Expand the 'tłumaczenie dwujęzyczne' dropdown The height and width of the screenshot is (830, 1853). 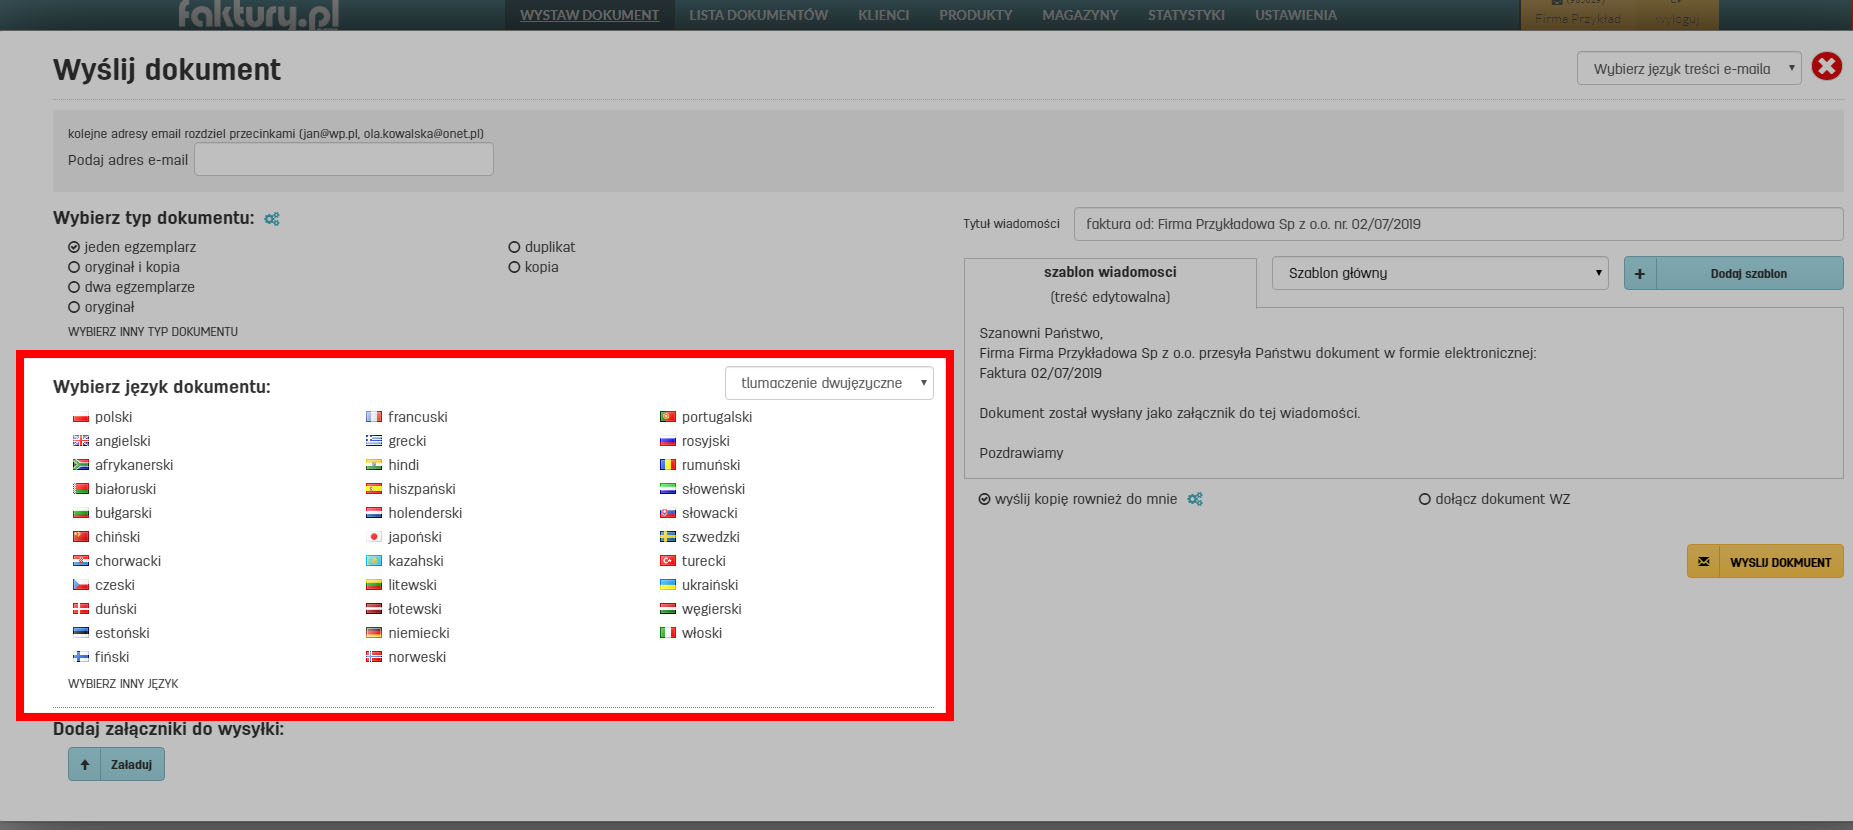coord(828,384)
